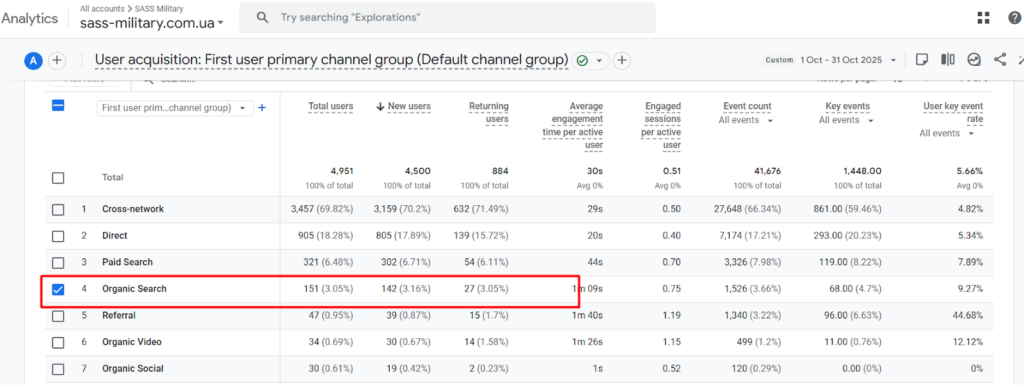Open the First user primary channel group dropdown
Image resolution: width=1024 pixels, height=385 pixels.
click(174, 108)
